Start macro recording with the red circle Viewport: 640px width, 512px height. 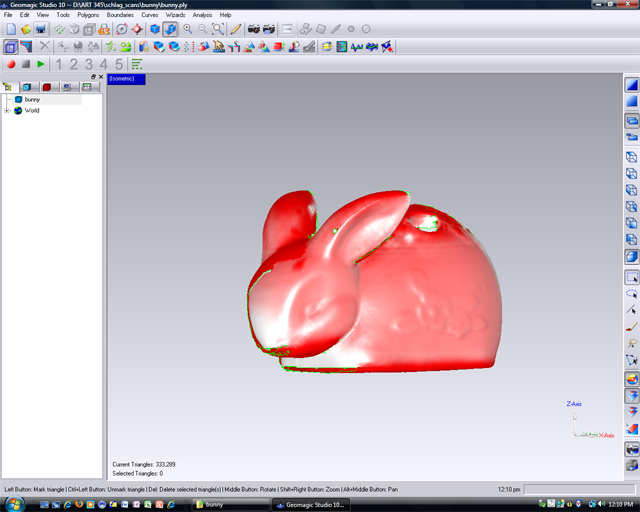pyautogui.click(x=11, y=64)
